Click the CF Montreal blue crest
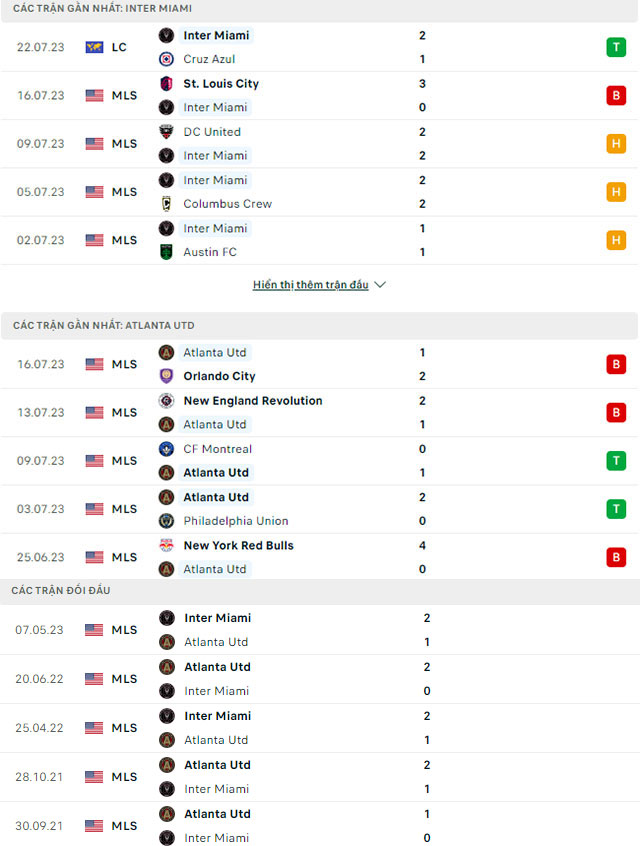Viewport: 640px width, 846px height. [166, 449]
